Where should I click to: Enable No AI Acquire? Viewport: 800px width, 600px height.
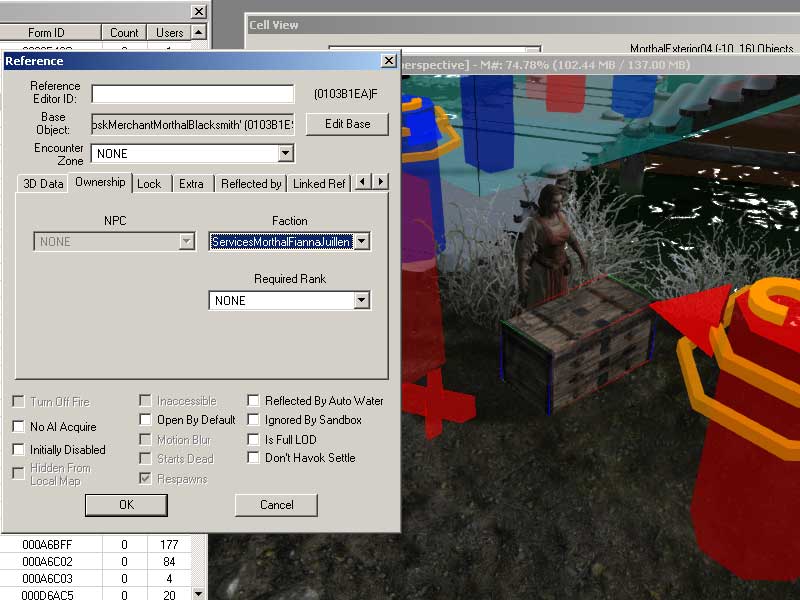pos(18,426)
